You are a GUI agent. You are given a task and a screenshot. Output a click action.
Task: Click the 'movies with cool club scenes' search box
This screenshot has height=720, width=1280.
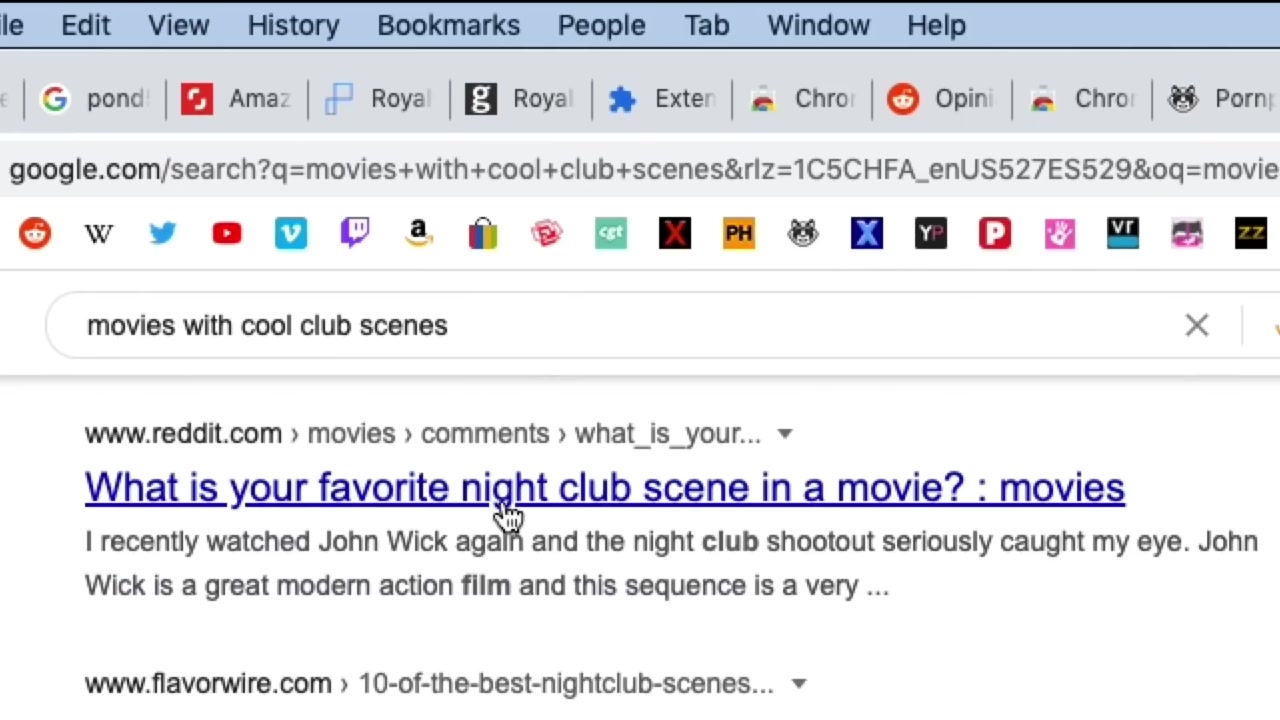point(267,326)
